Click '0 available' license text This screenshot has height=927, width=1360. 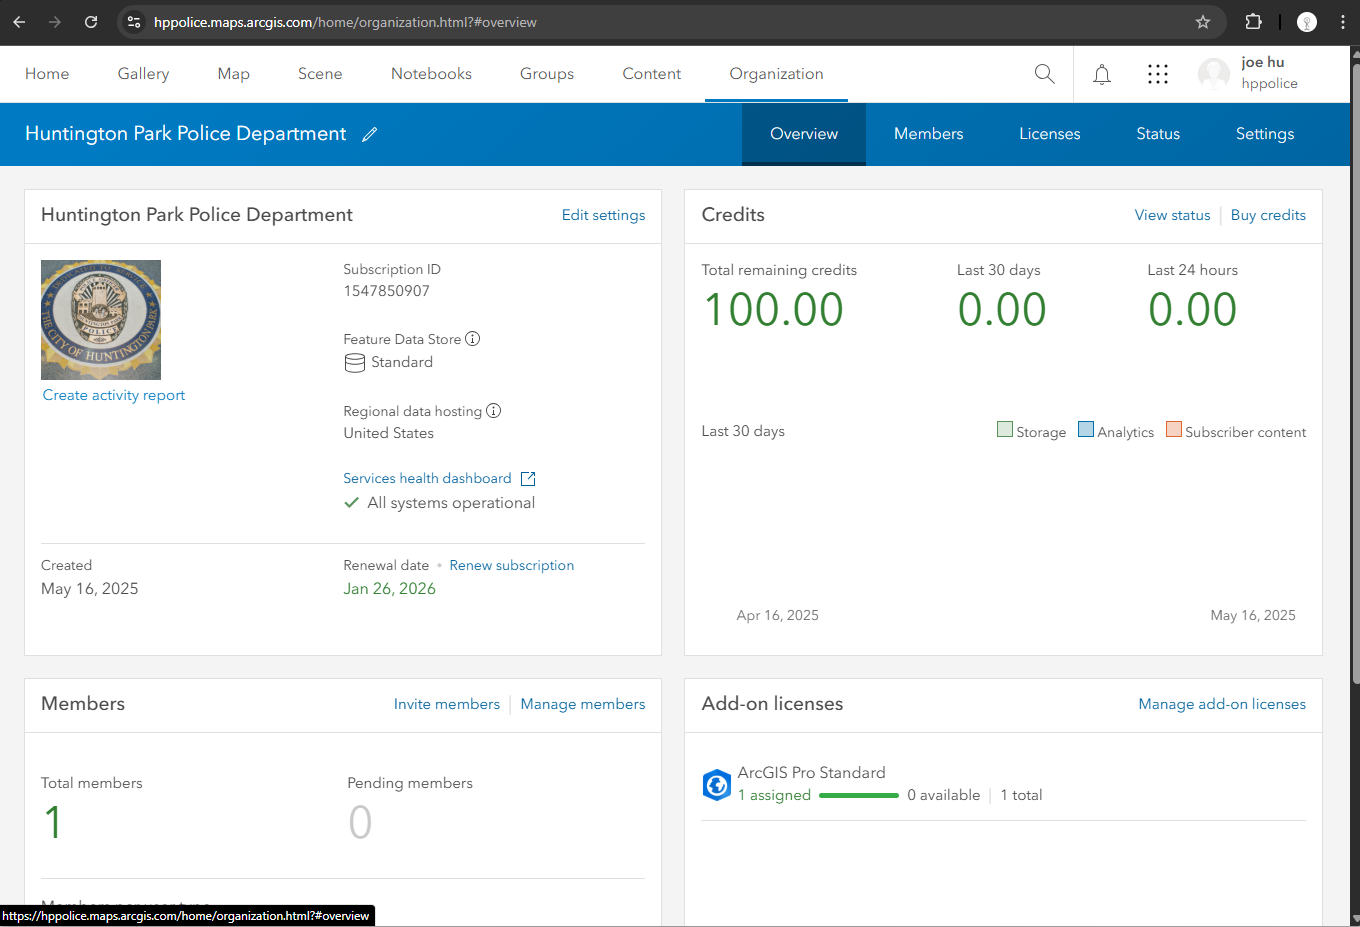943,795
